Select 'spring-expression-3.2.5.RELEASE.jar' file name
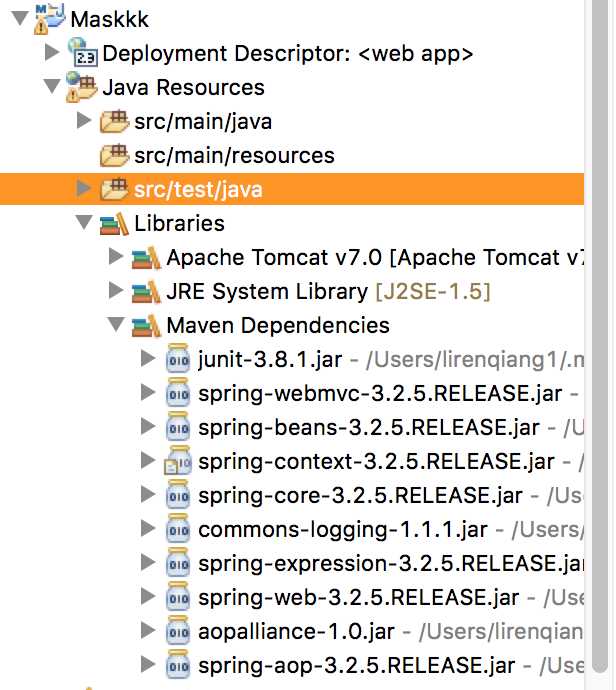 [391, 564]
